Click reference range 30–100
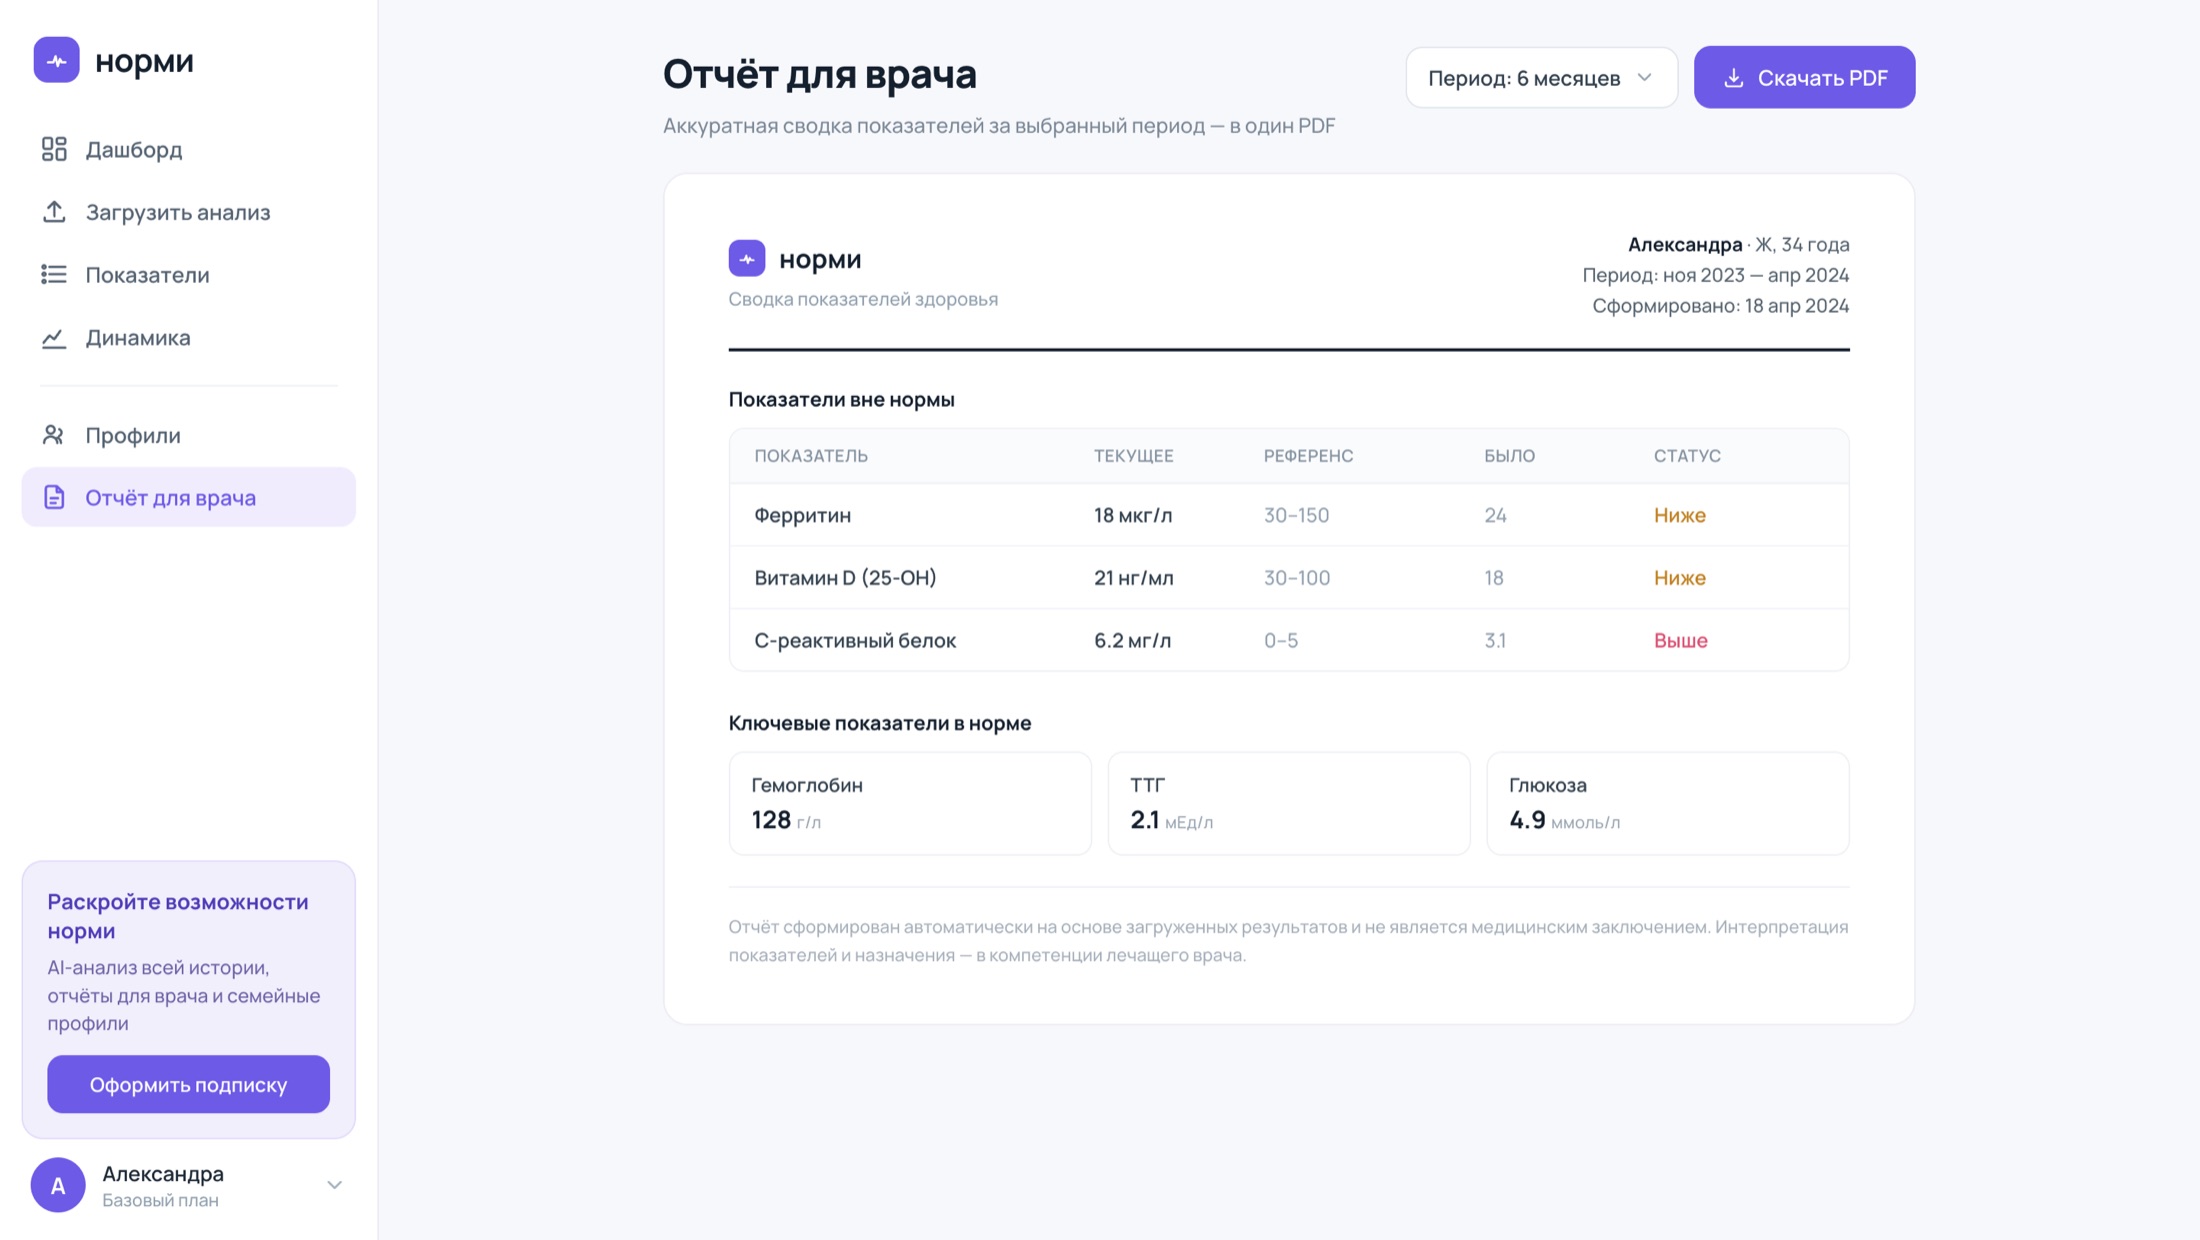This screenshot has width=2200, height=1240. pos(1297,577)
